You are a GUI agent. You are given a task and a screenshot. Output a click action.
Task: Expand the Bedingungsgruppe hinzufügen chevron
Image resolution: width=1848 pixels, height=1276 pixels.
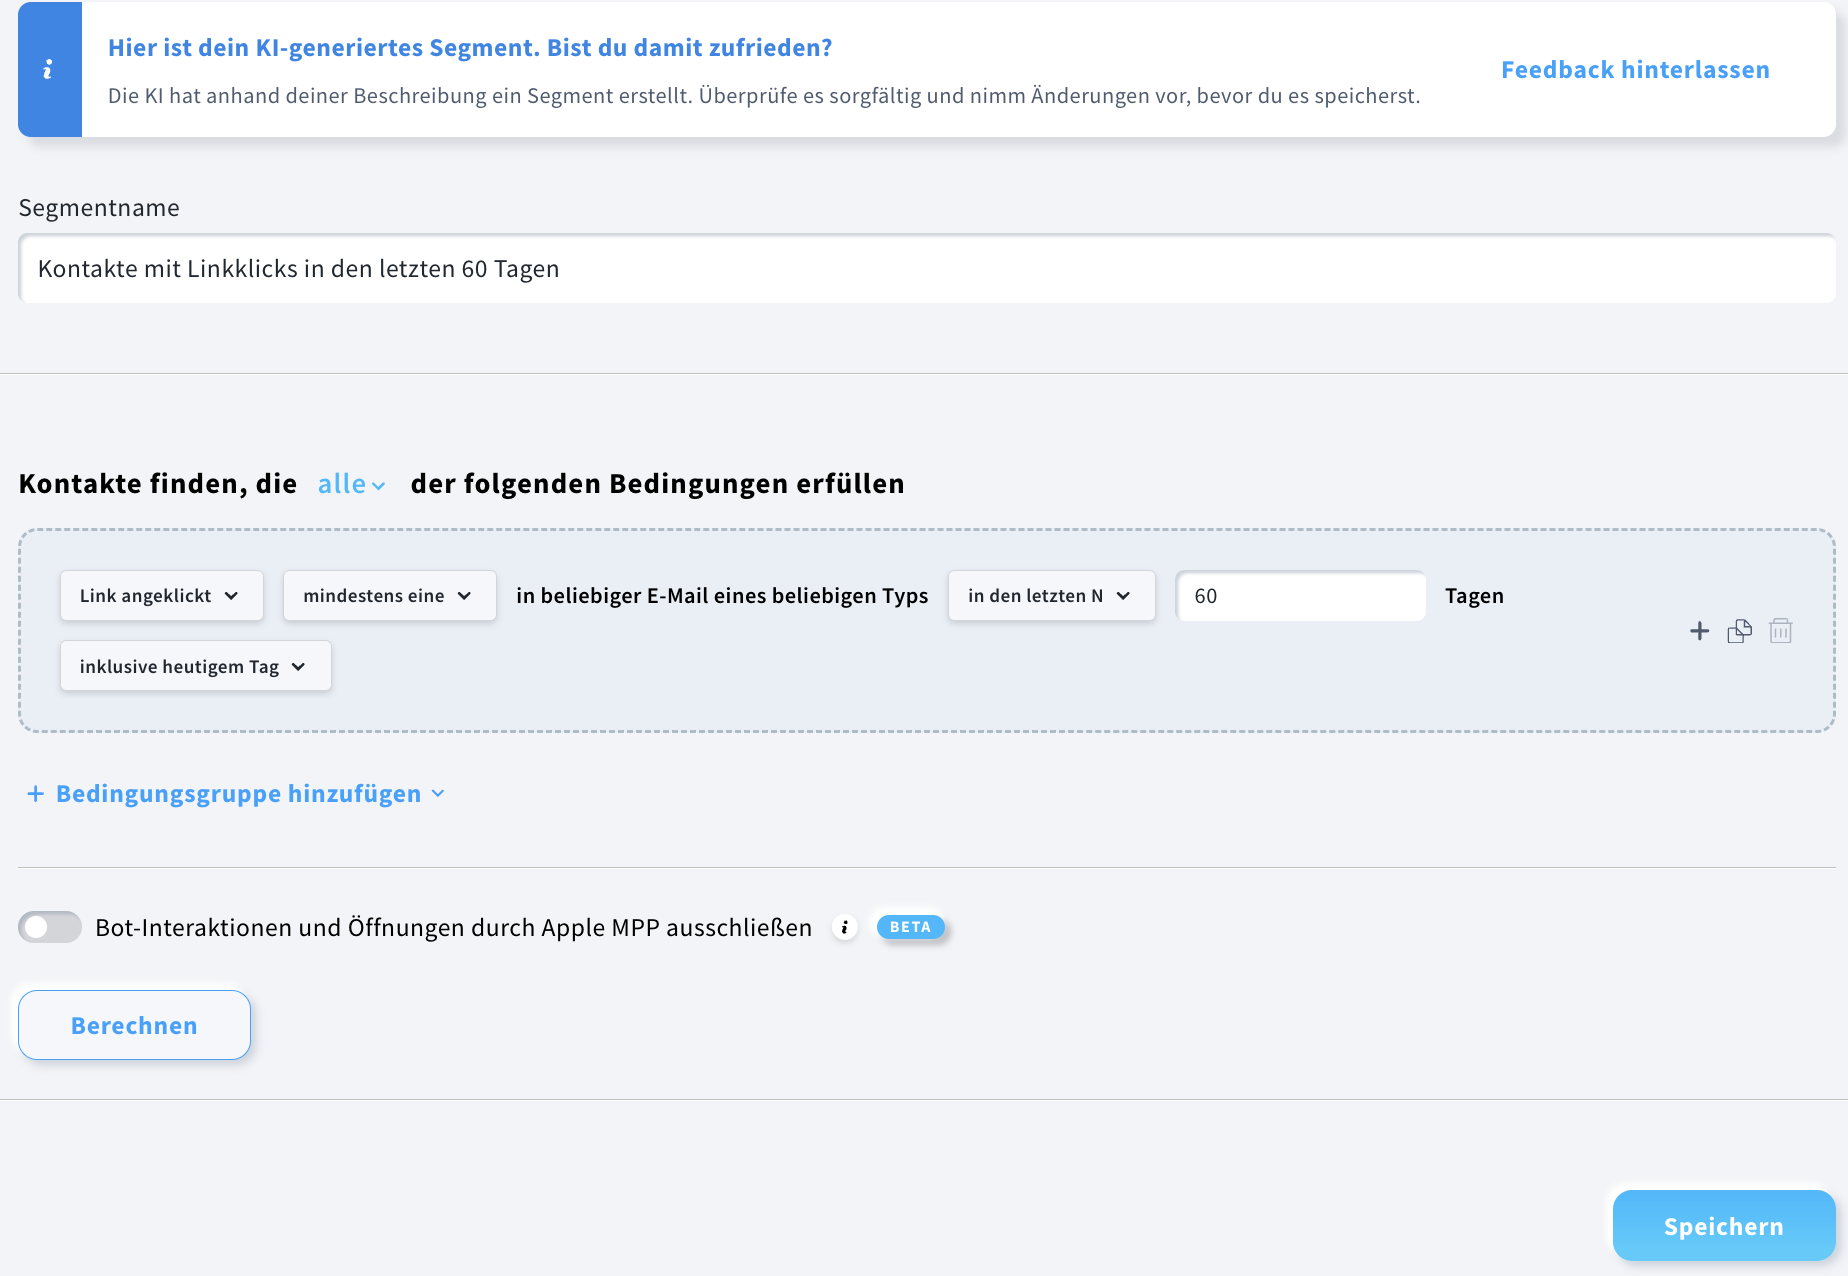[x=437, y=794]
